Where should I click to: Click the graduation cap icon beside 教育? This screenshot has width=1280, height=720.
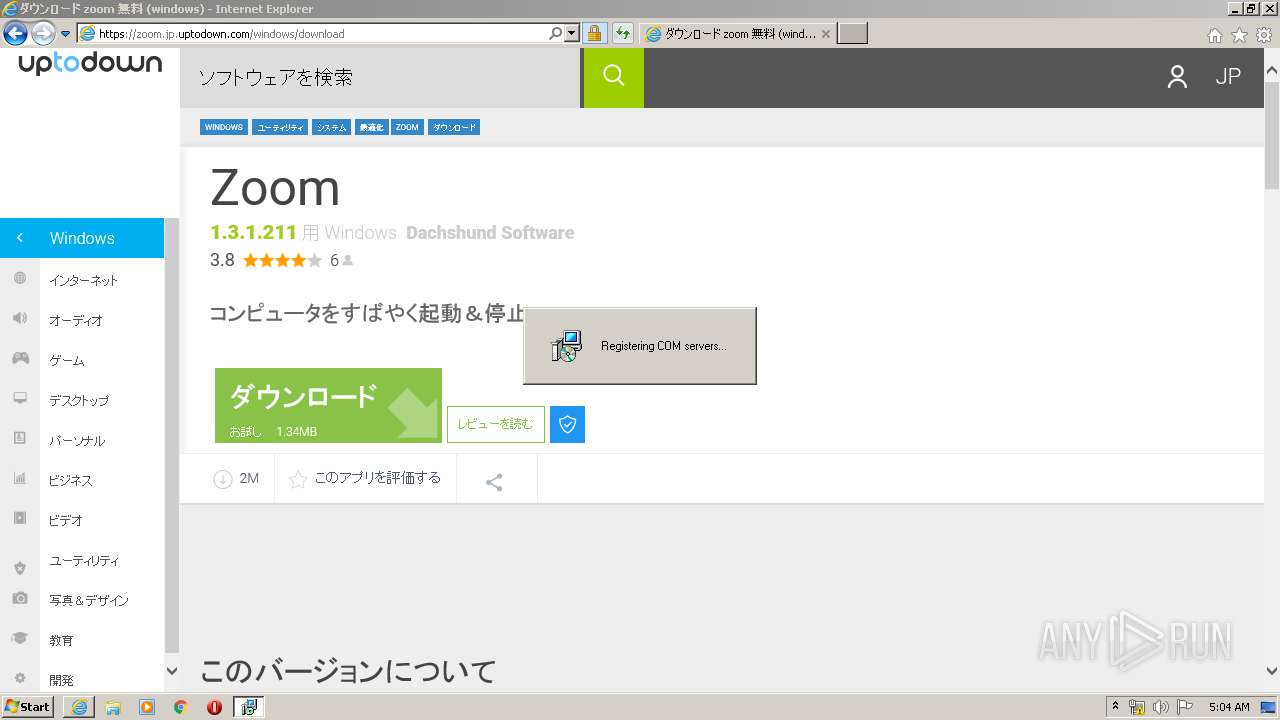pos(19,638)
